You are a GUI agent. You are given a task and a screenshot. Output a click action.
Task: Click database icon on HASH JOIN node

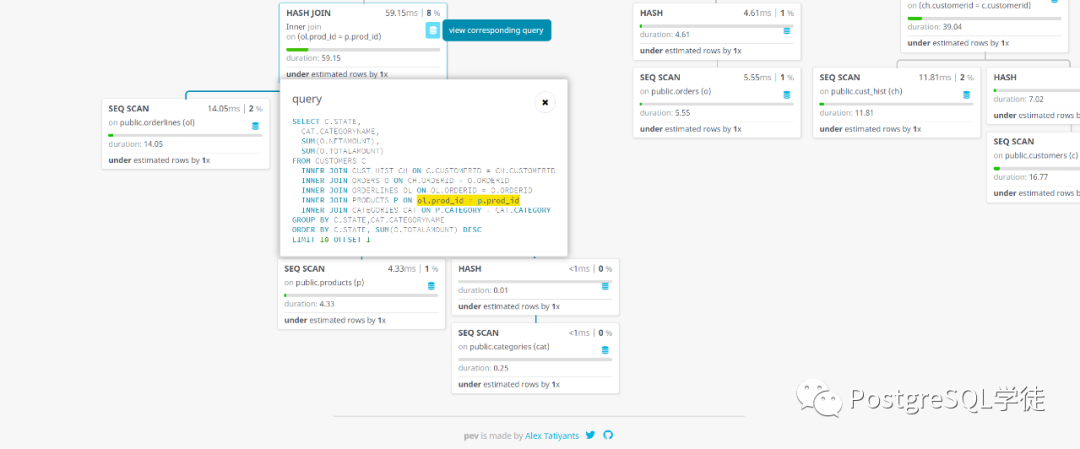pyautogui.click(x=433, y=30)
